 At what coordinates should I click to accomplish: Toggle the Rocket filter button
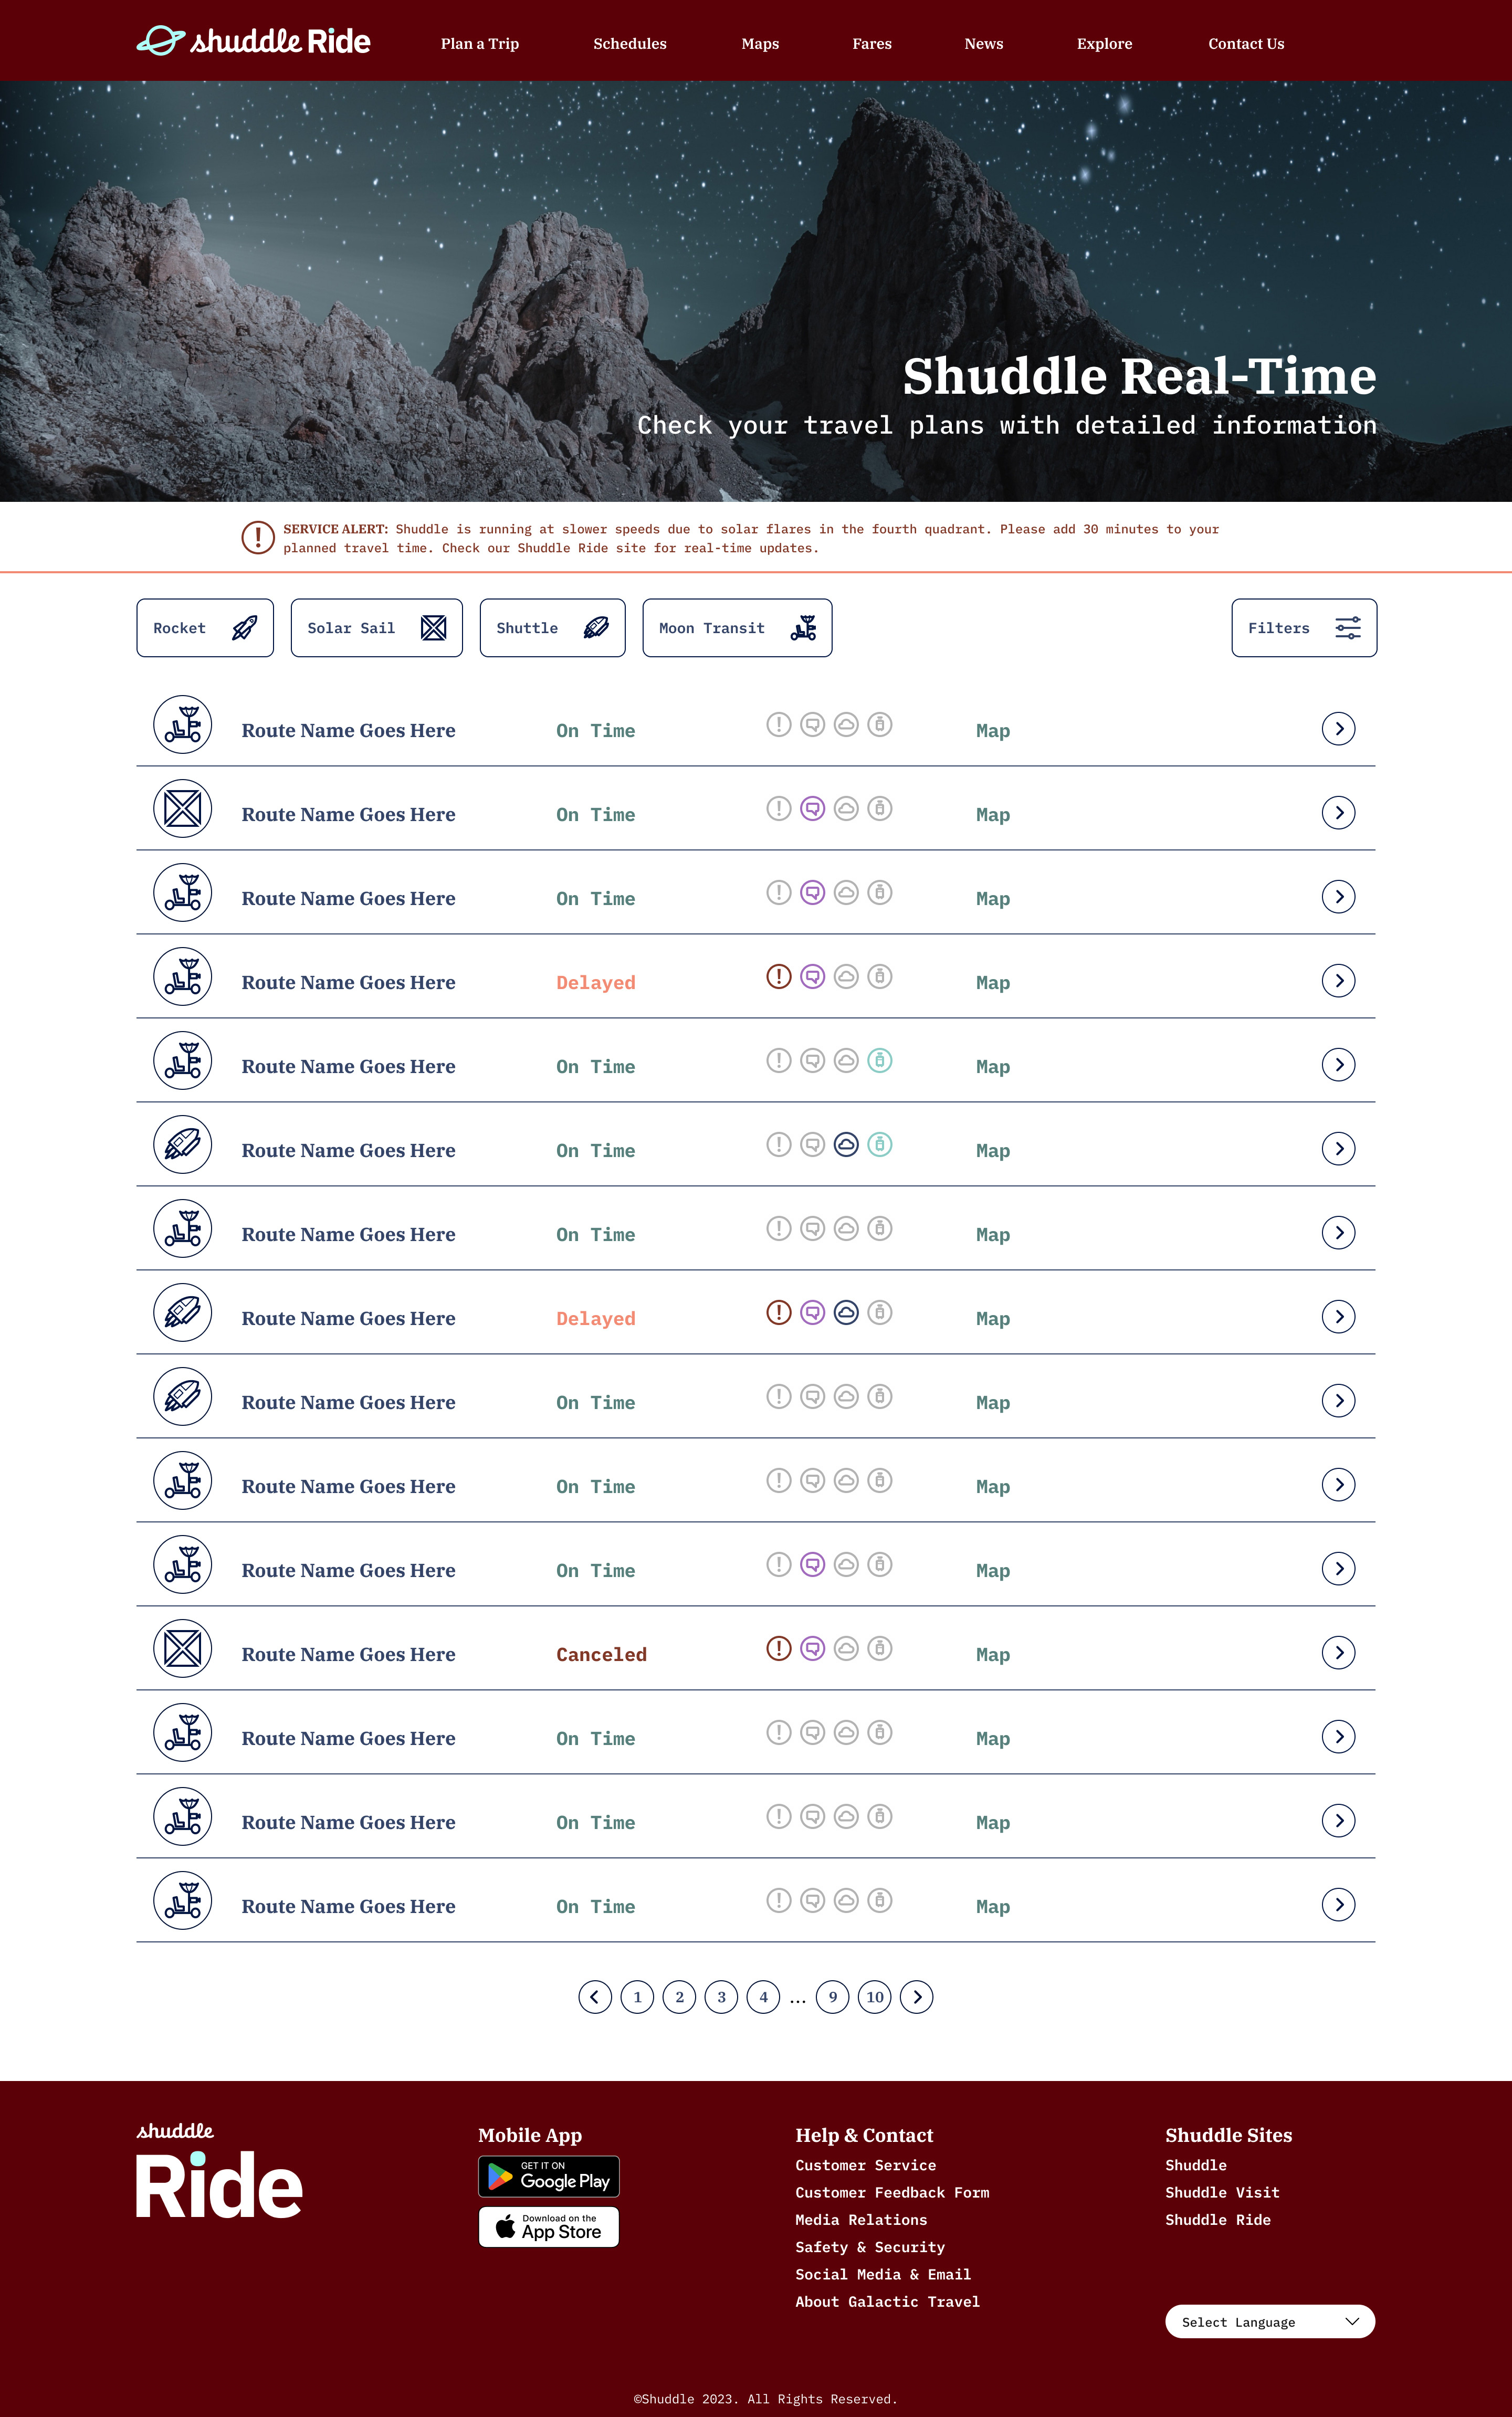205,628
